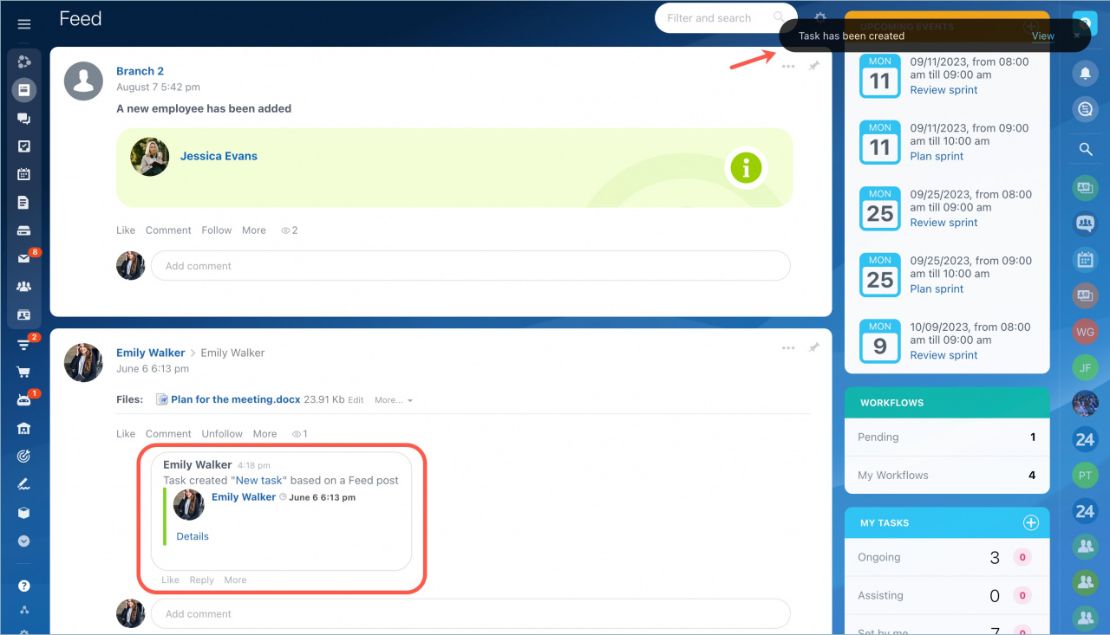Click the magnifier search icon in right sidebar

1085,149
